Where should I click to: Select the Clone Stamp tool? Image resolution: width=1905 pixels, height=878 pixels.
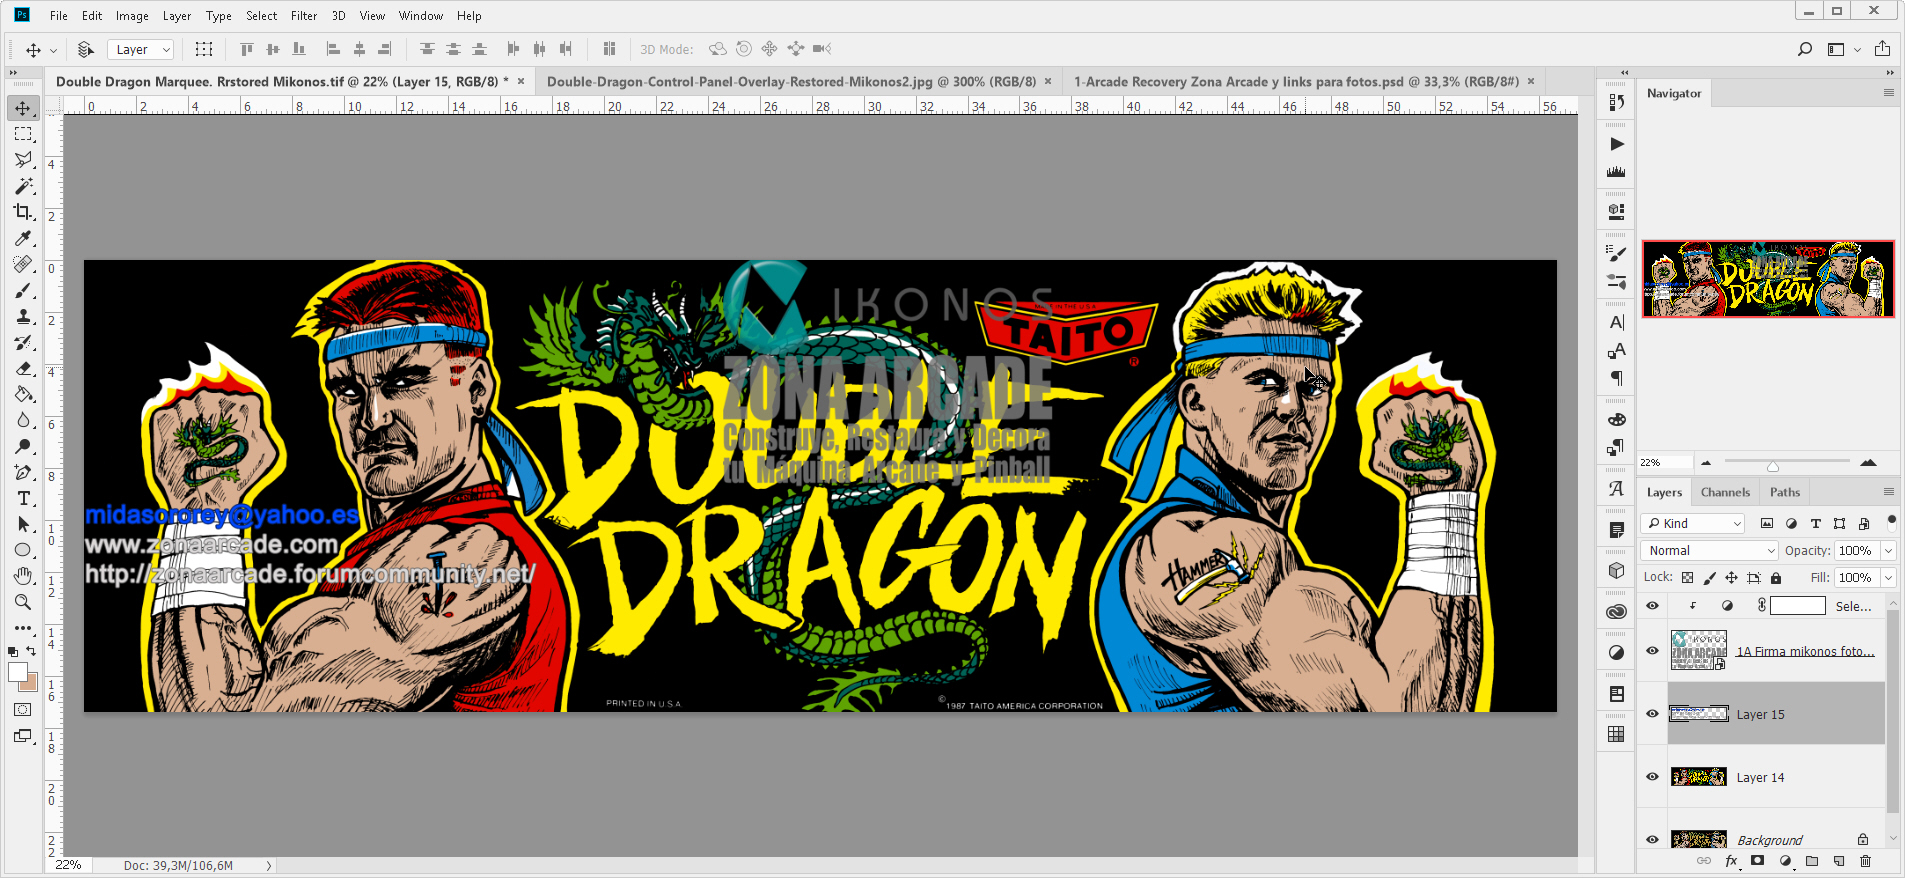click(23, 316)
